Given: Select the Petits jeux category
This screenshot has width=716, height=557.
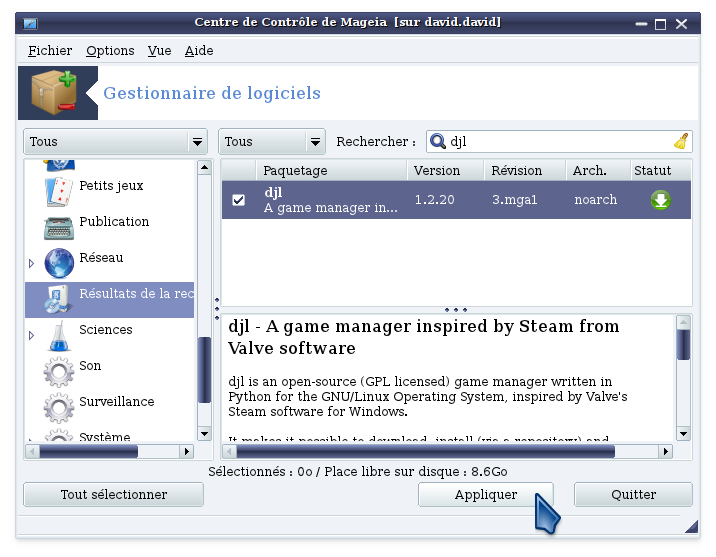Looking at the screenshot, I should point(111,186).
